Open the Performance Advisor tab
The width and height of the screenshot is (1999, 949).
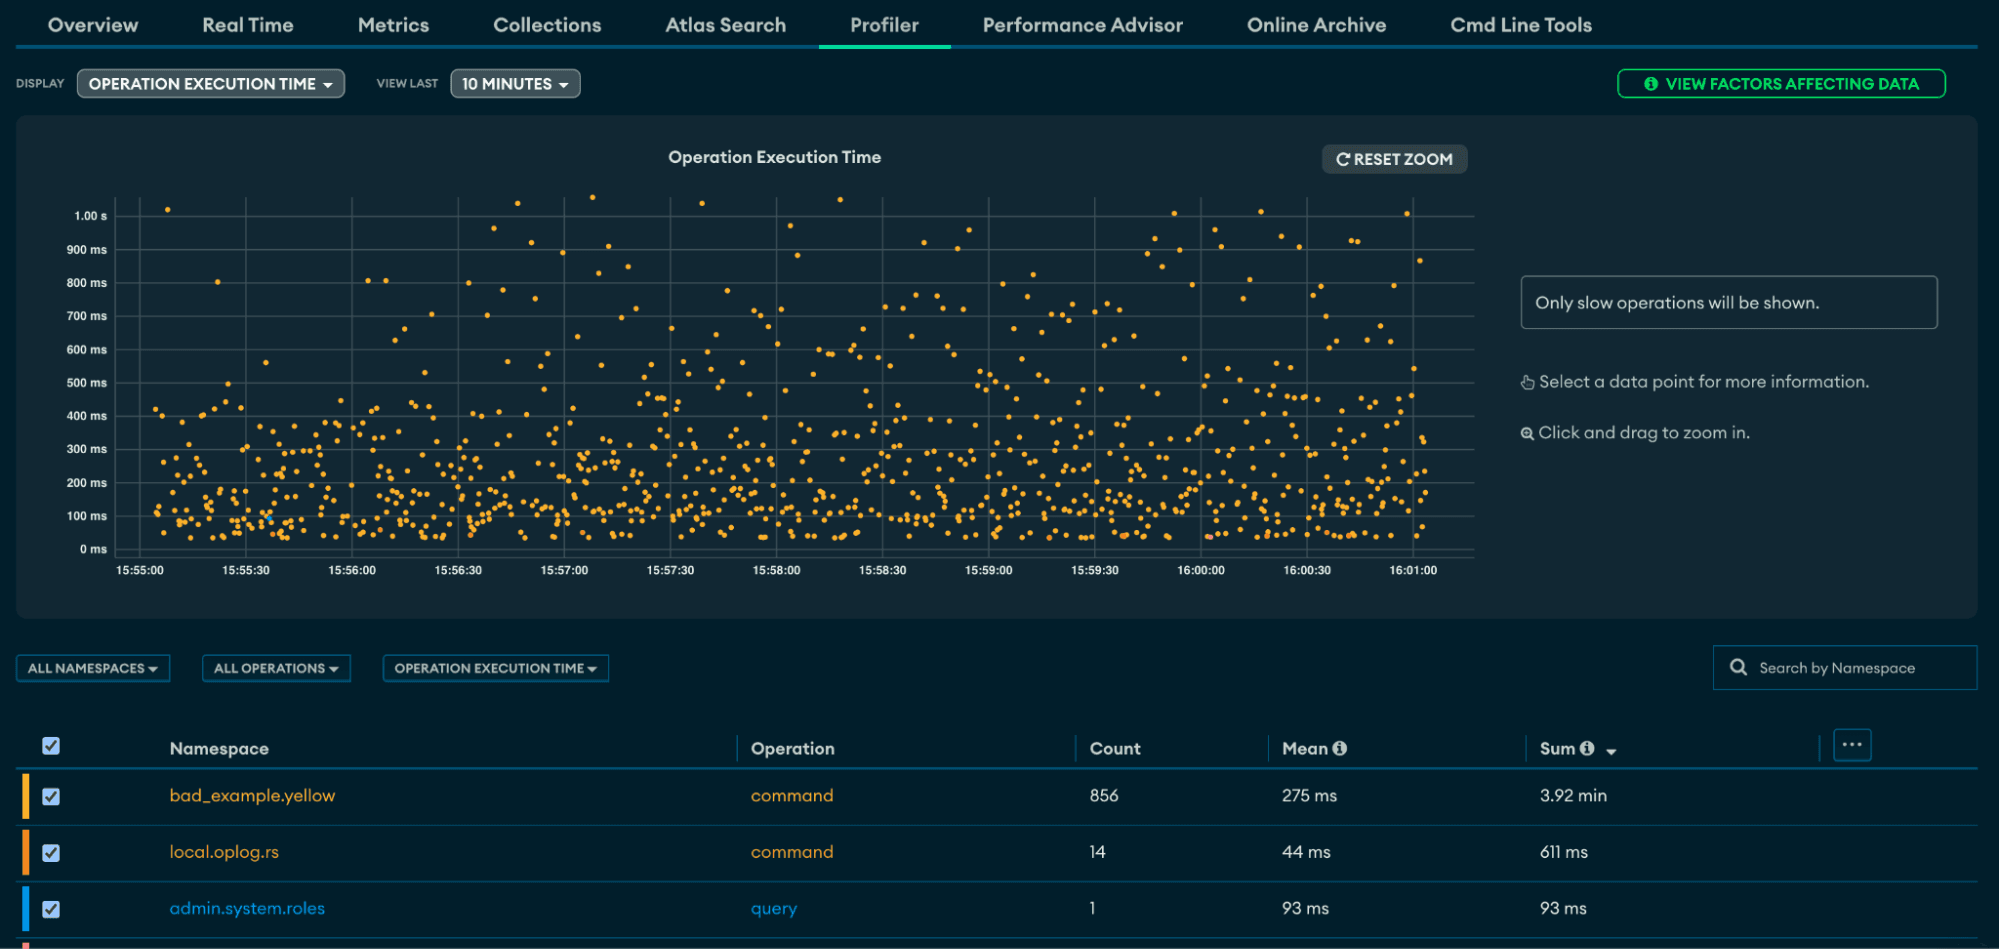pyautogui.click(x=1082, y=25)
